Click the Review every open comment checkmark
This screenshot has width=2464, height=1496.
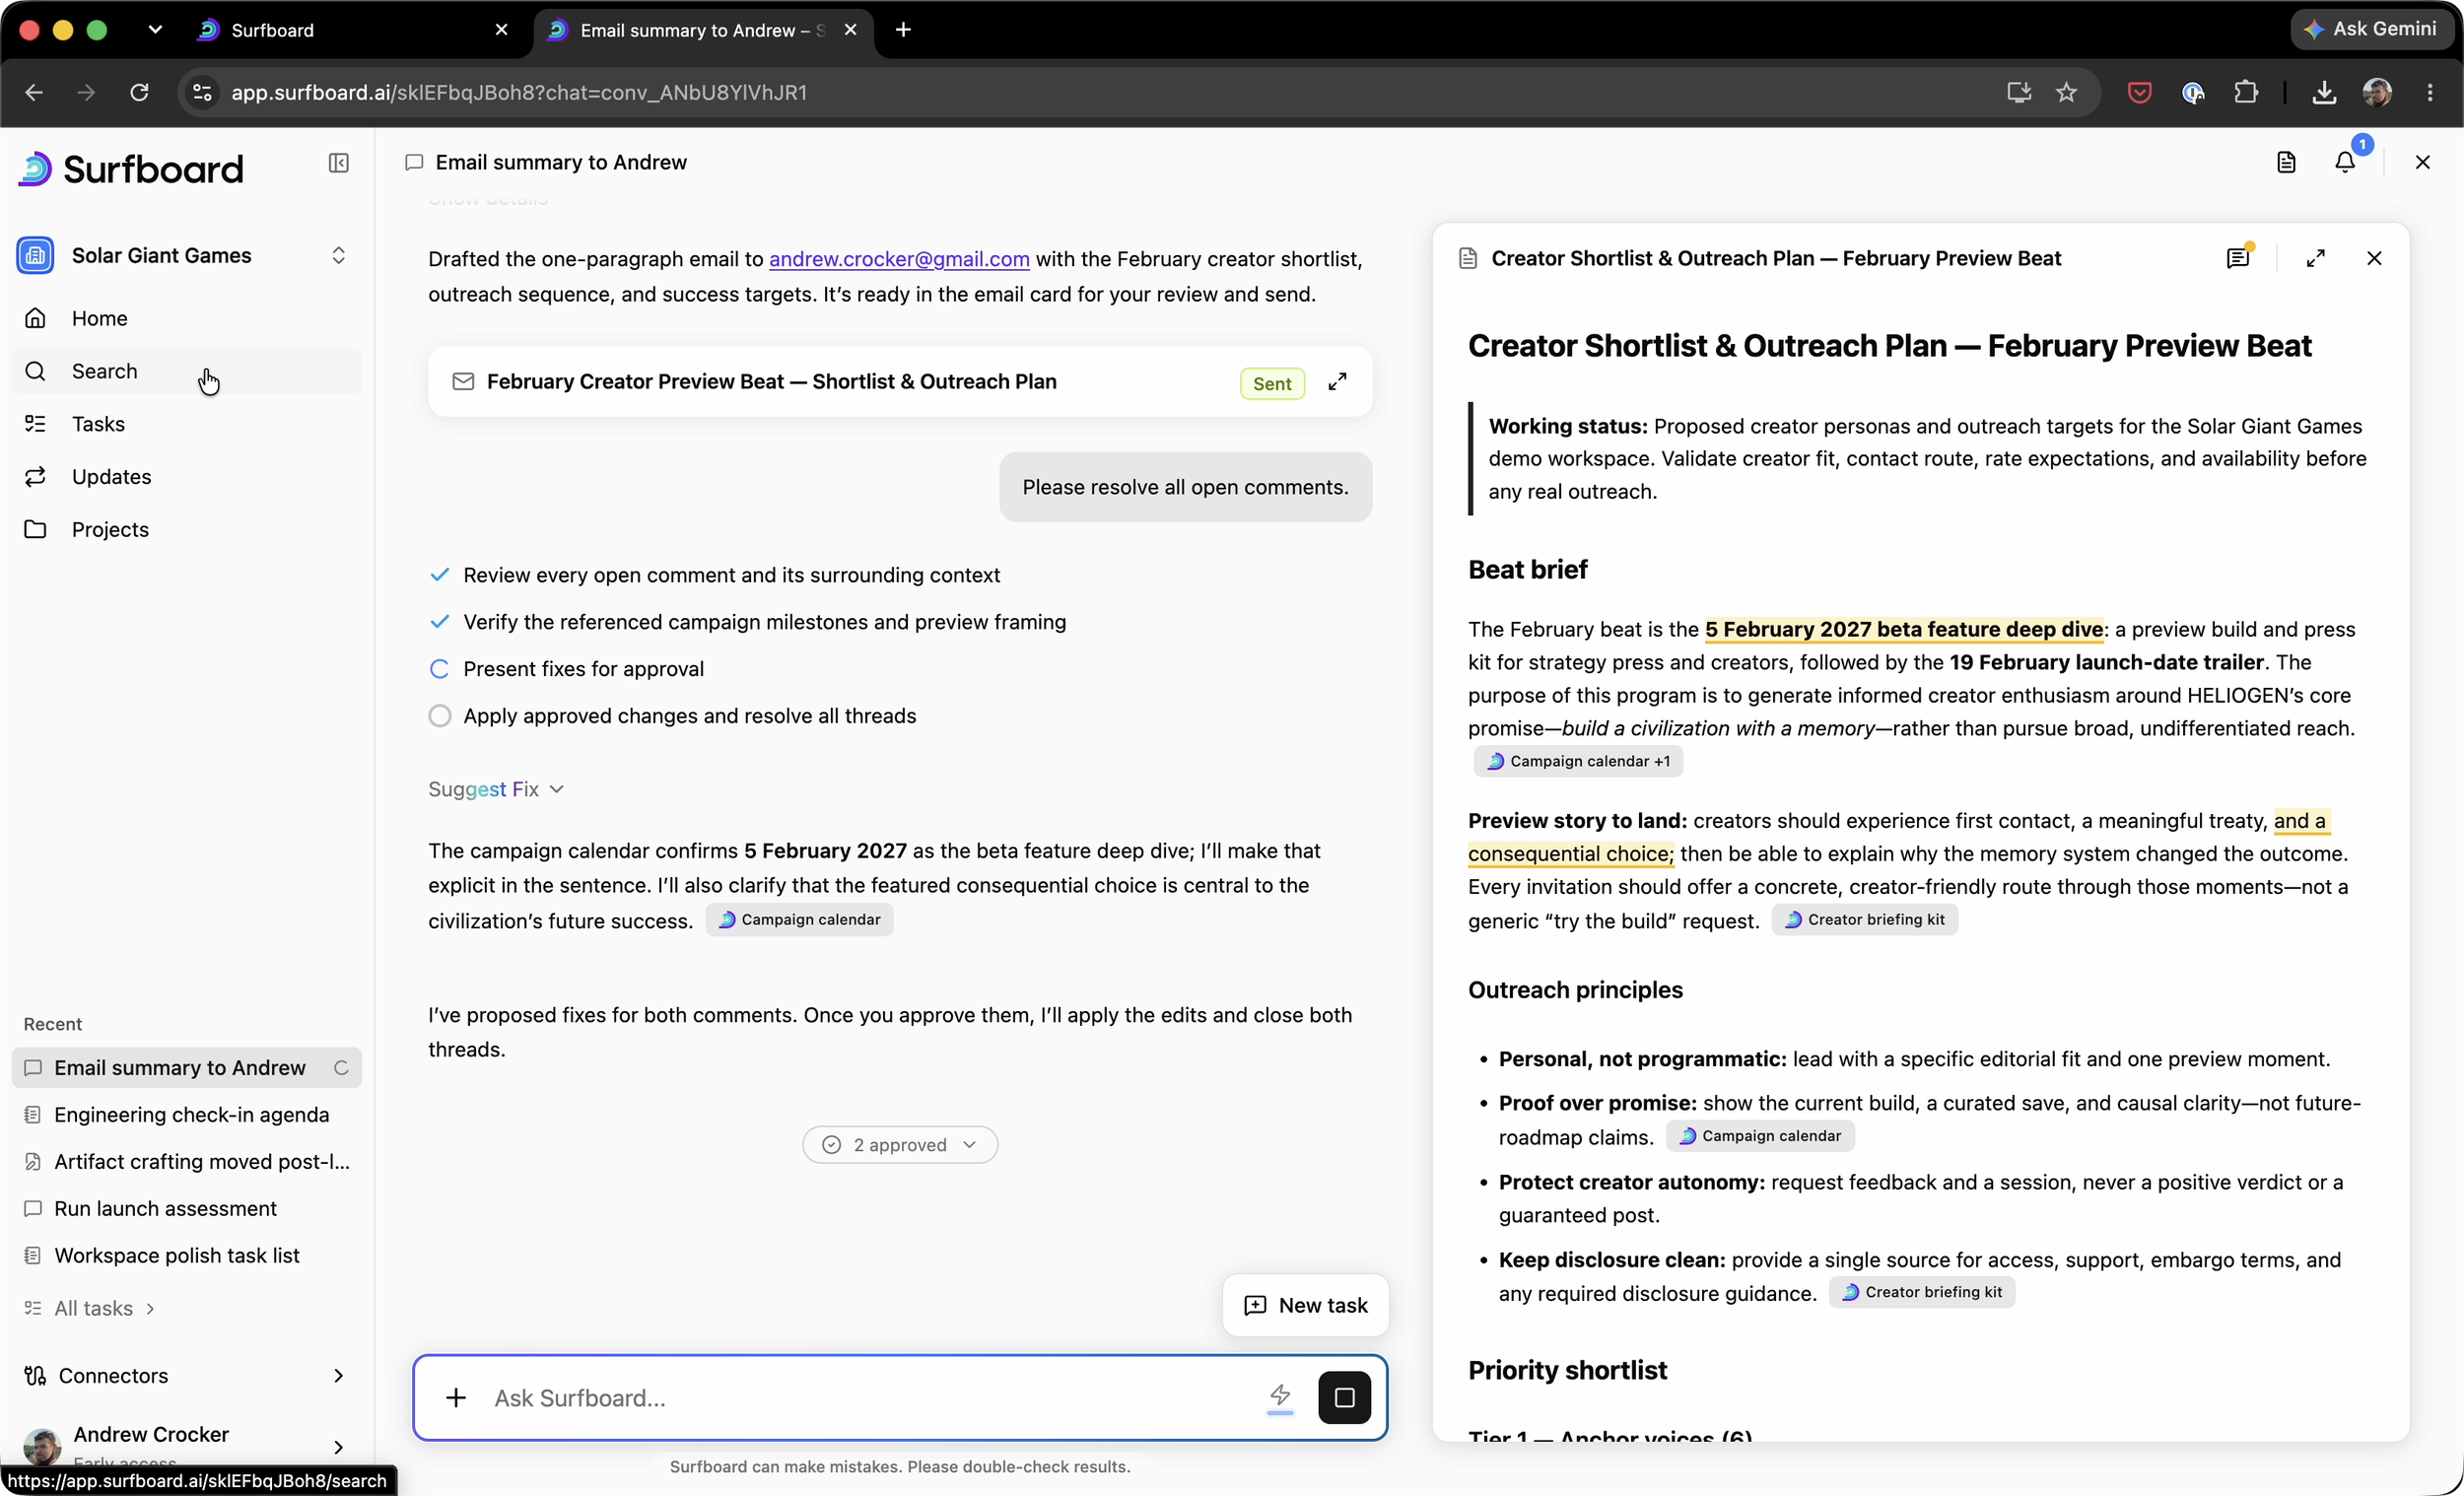click(x=439, y=575)
